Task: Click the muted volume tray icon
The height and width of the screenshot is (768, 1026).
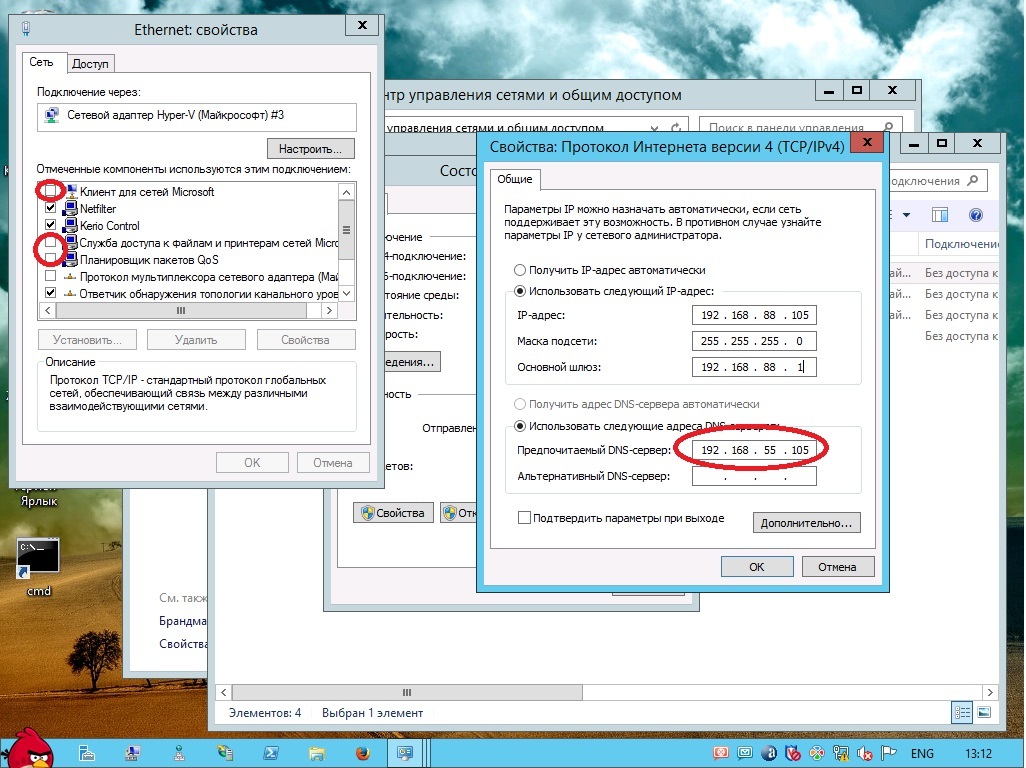Action: coord(865,753)
